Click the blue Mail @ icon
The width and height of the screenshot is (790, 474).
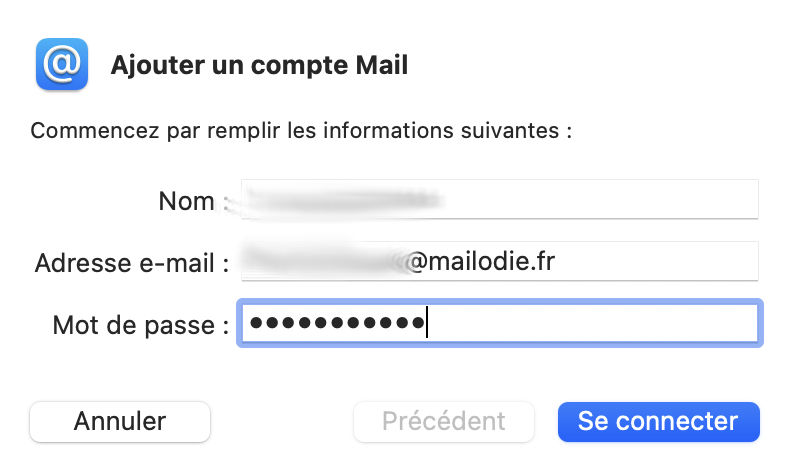click(x=62, y=65)
